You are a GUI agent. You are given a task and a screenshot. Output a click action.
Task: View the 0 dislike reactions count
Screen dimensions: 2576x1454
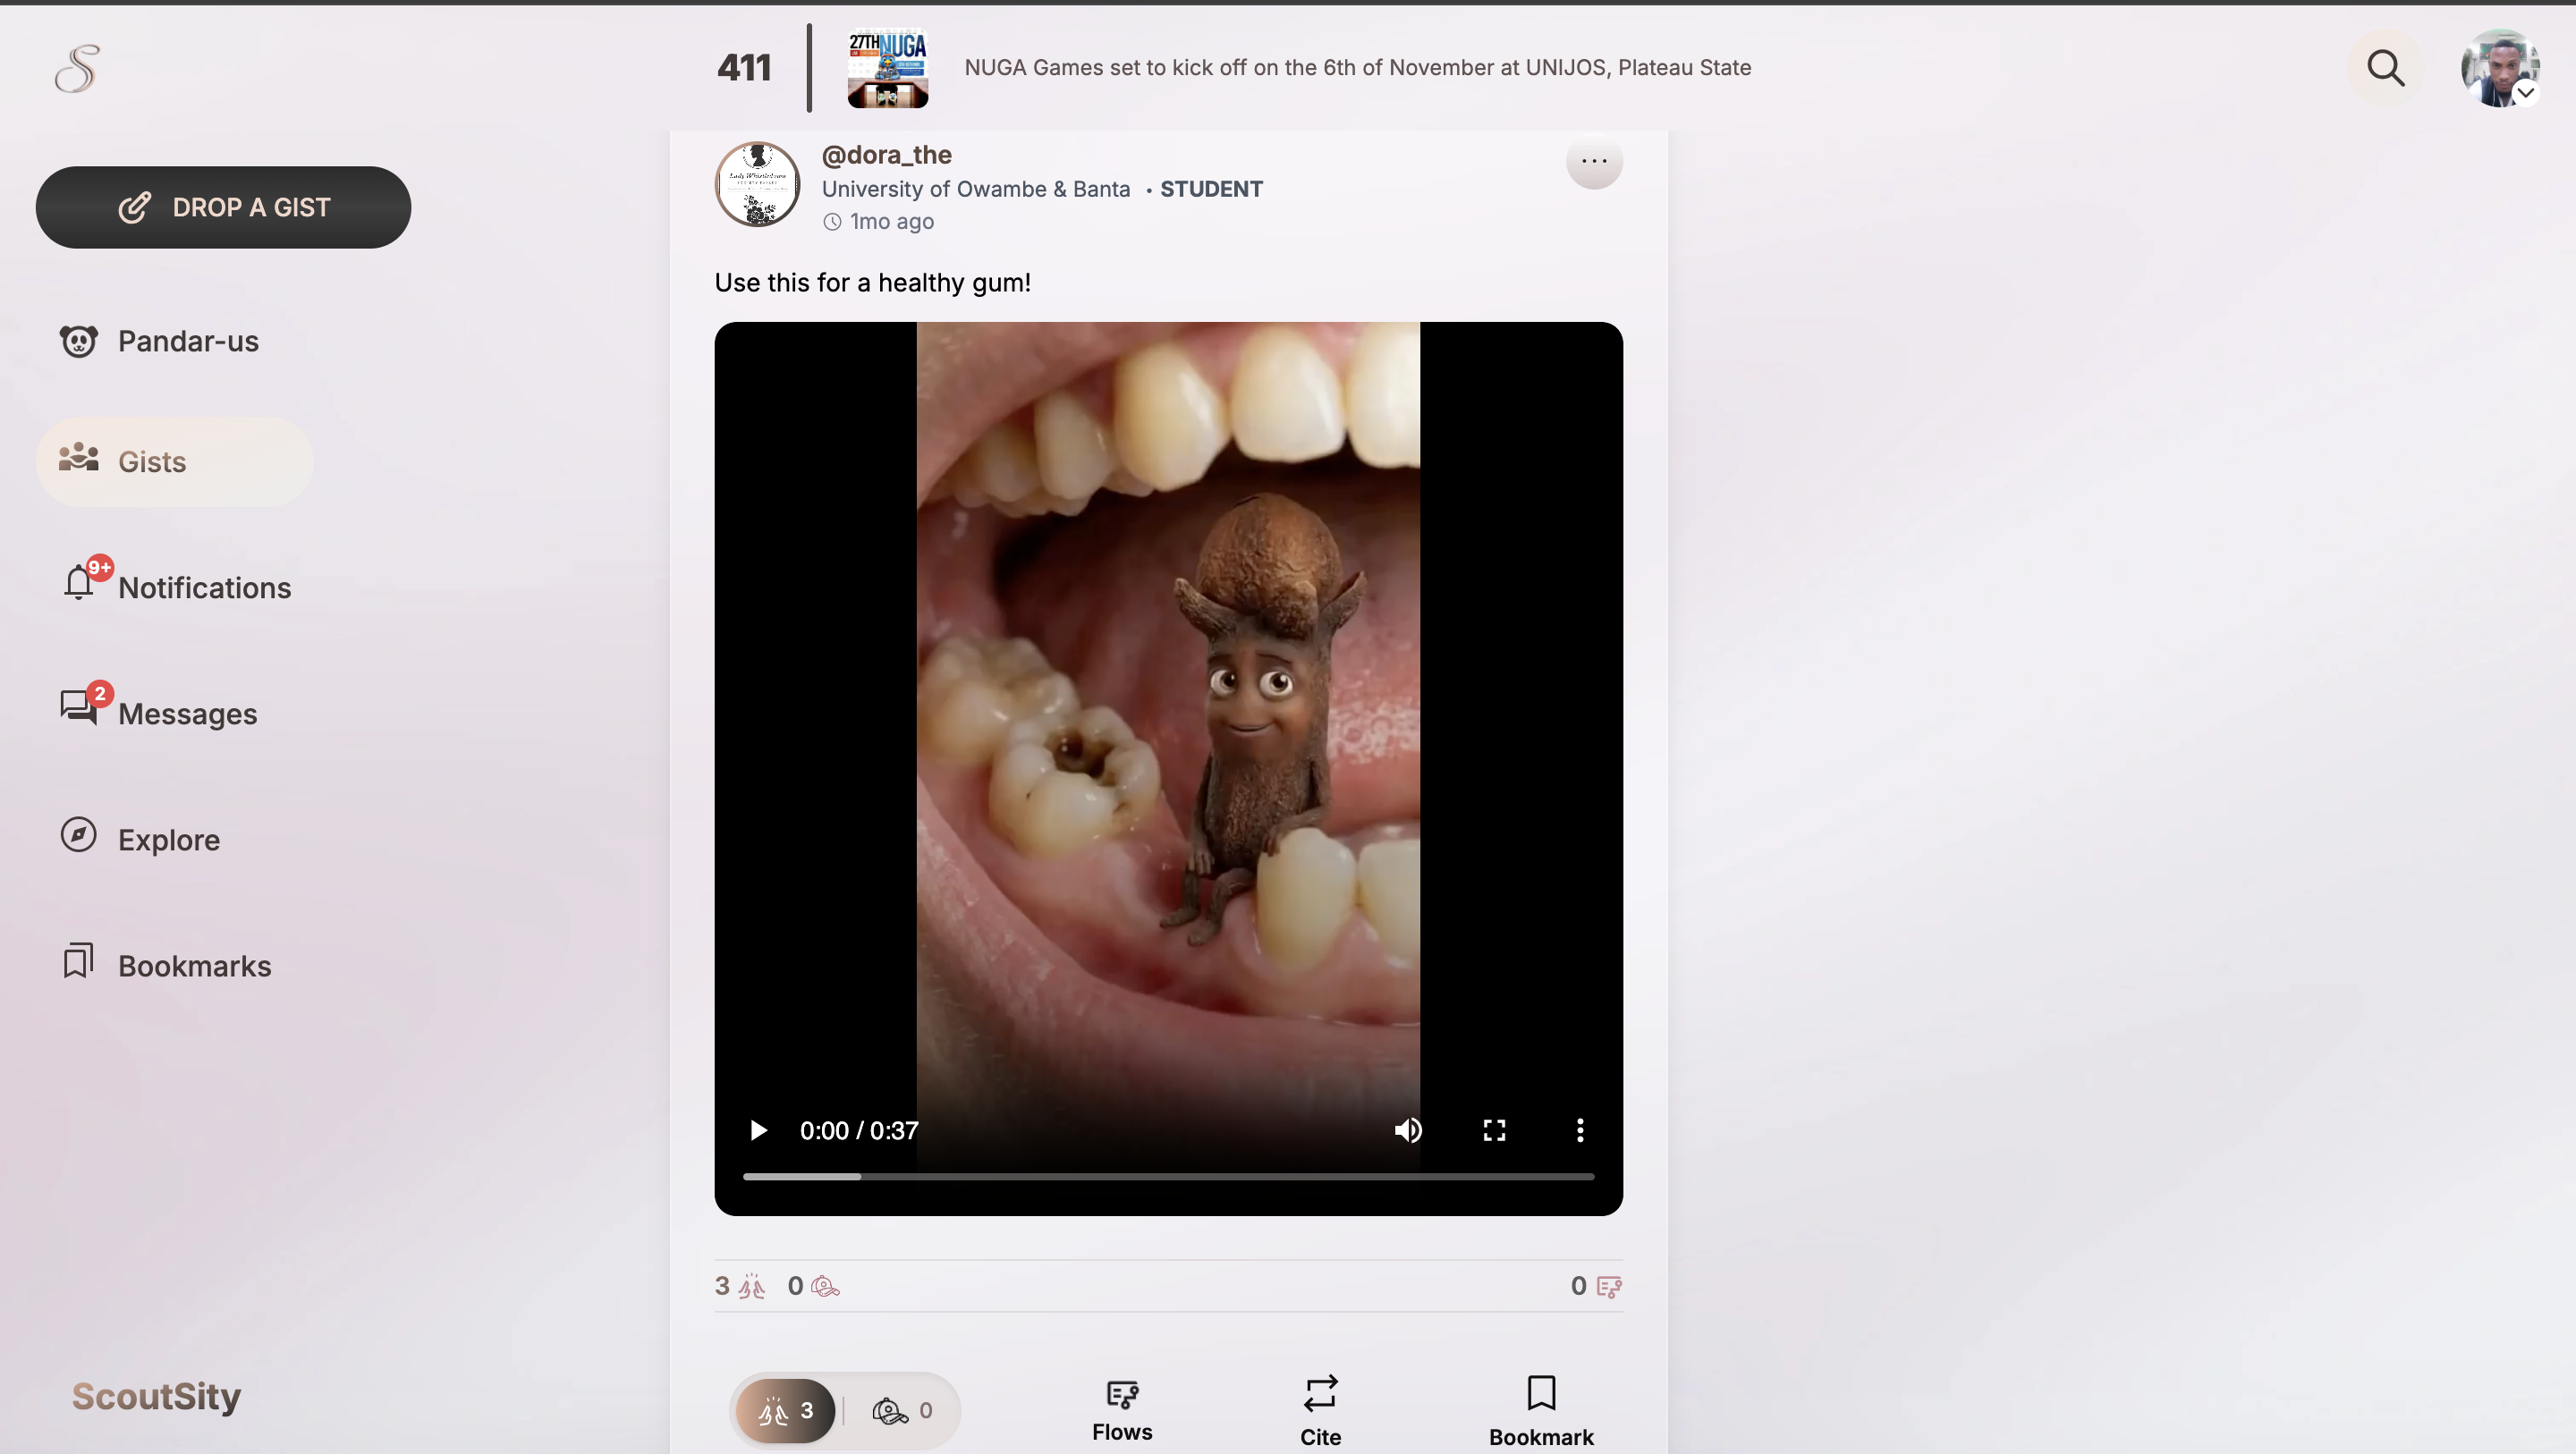813,1286
